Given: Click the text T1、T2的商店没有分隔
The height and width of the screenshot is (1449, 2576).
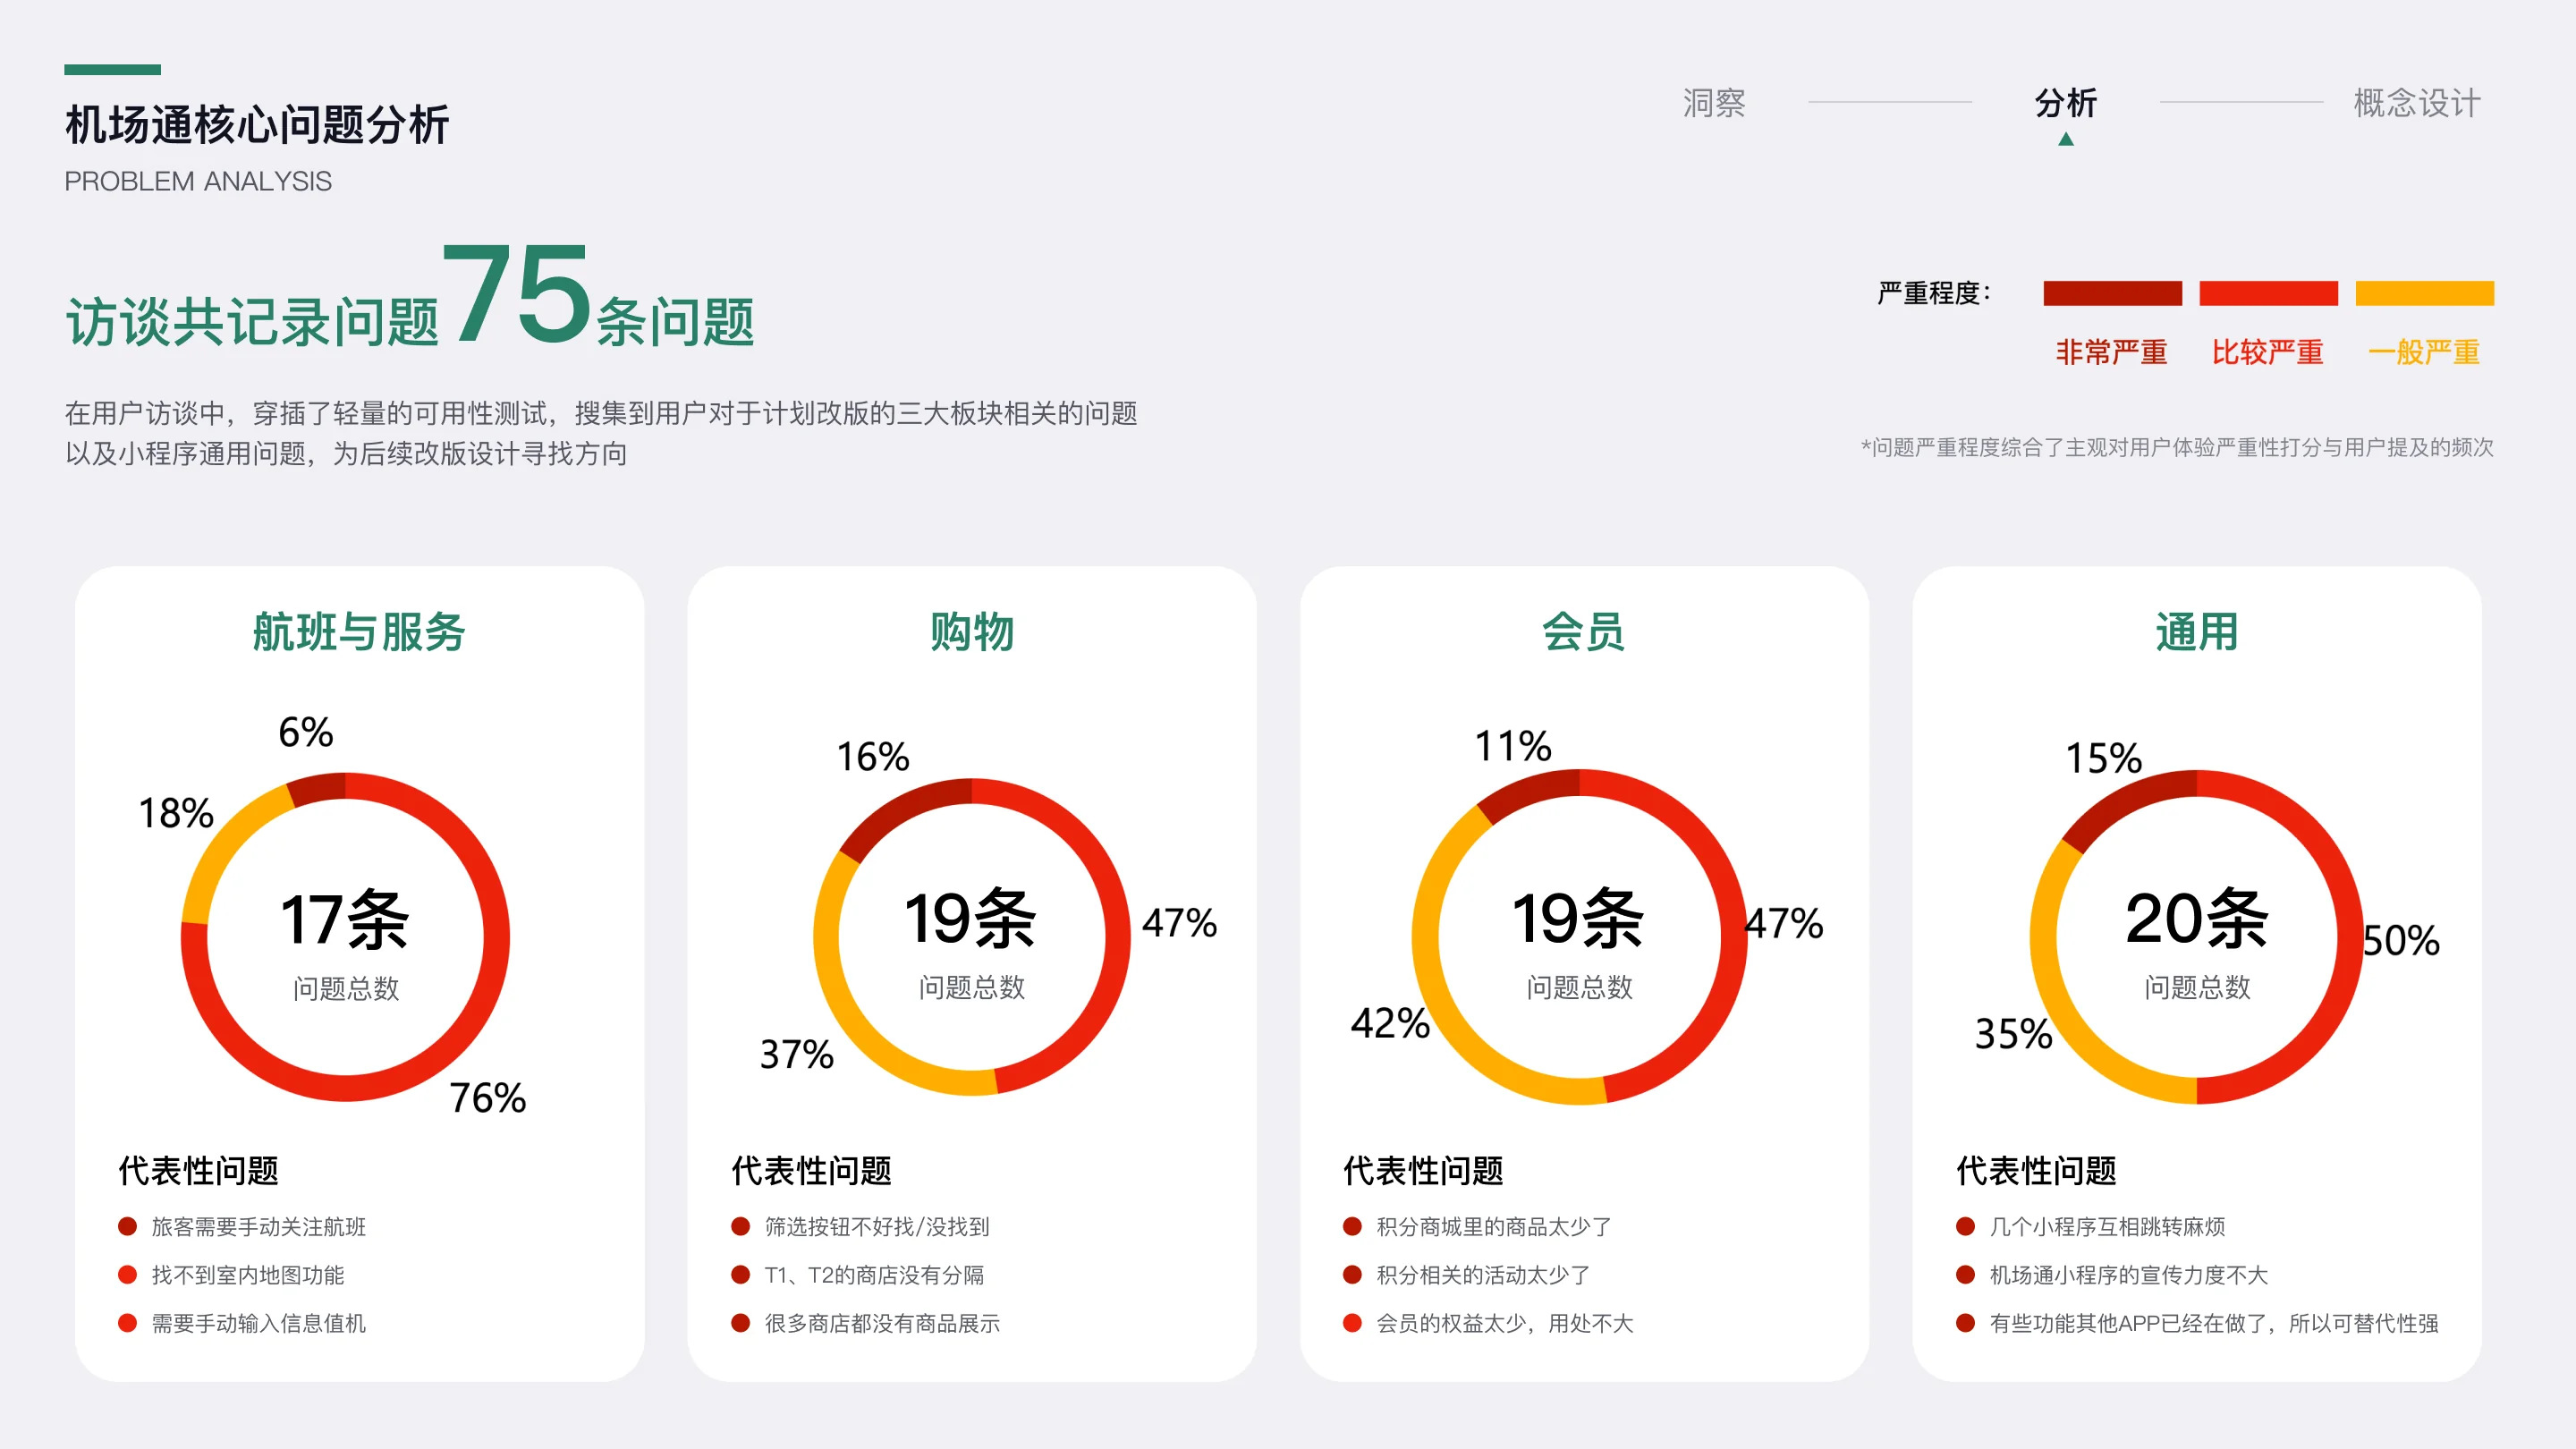Looking at the screenshot, I should (x=874, y=1275).
